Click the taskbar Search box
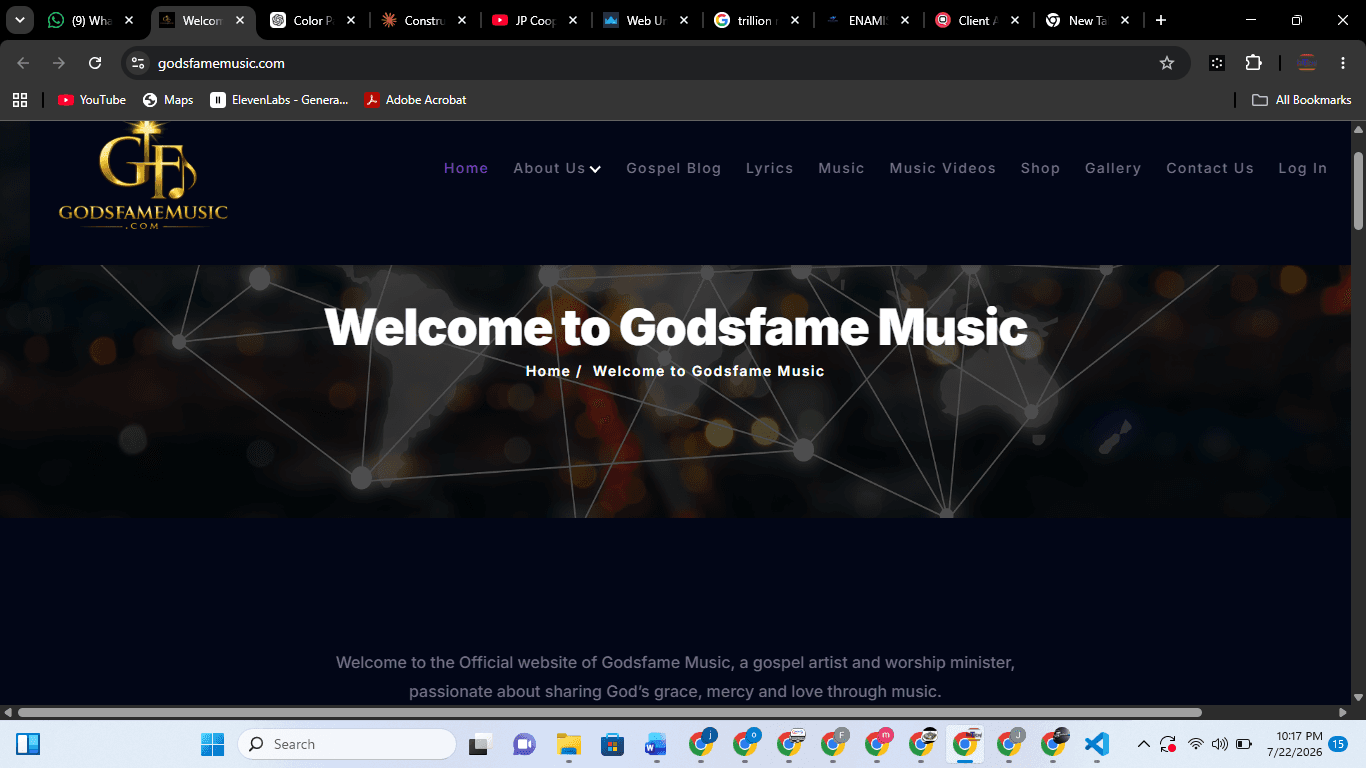1366x768 pixels. click(x=347, y=744)
